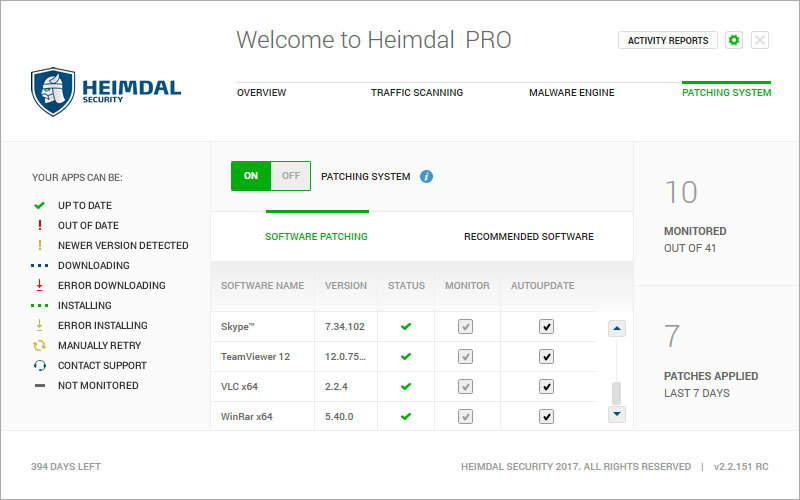This screenshot has width=800, height=500.
Task: Switch the Patching System toggle to ON
Action: pos(251,176)
